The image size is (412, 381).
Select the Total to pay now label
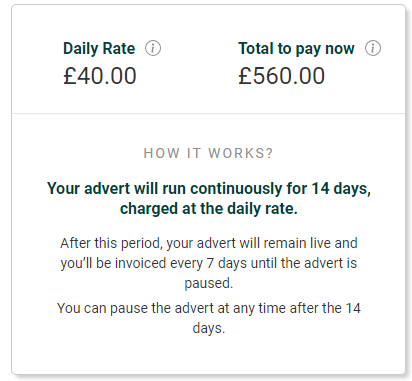(296, 49)
